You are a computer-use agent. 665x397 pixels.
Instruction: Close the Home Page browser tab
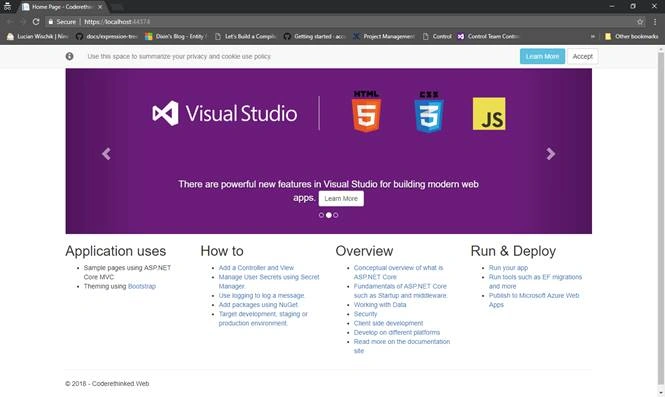(100, 7)
